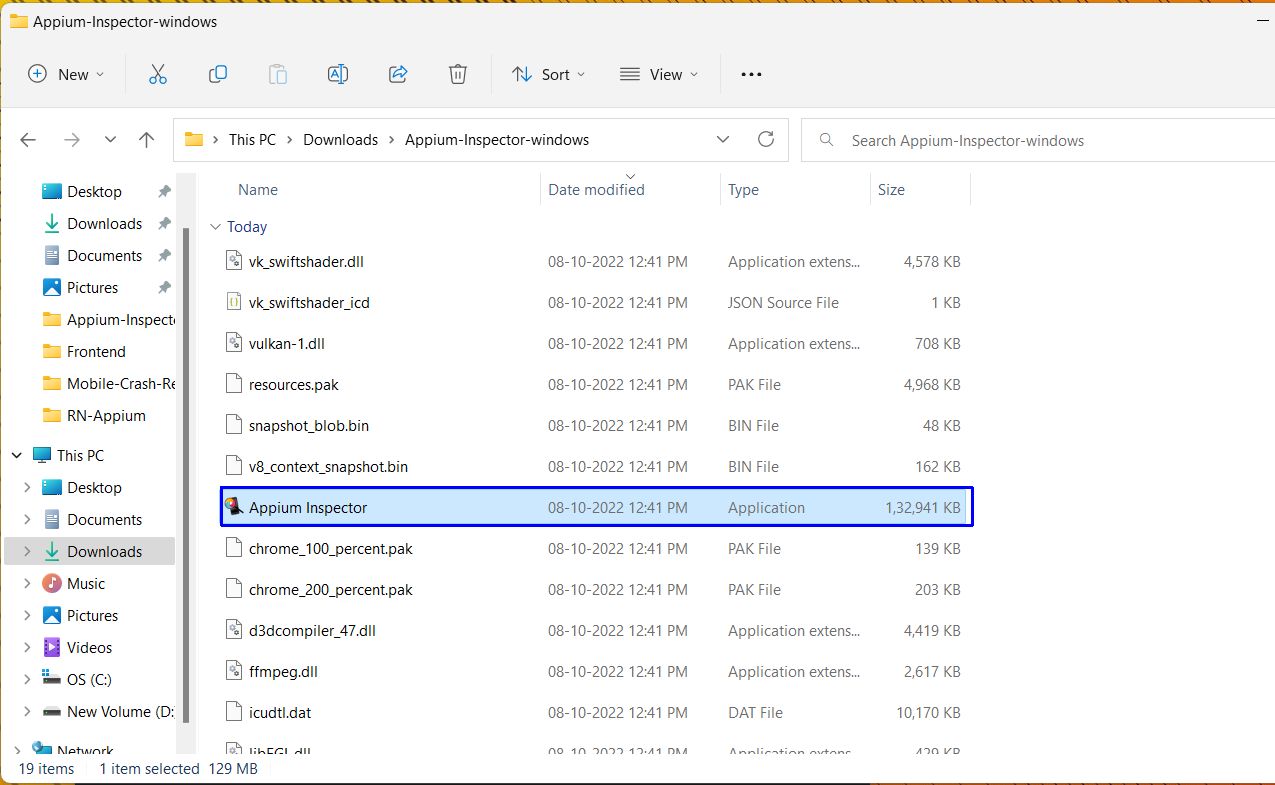Click the JSON Source File type cell
The width and height of the screenshot is (1275, 785).
tap(783, 302)
